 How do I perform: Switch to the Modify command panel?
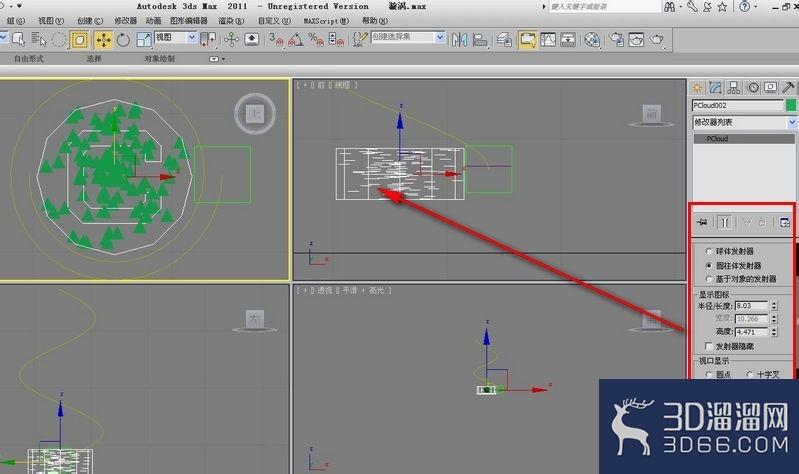tap(715, 88)
